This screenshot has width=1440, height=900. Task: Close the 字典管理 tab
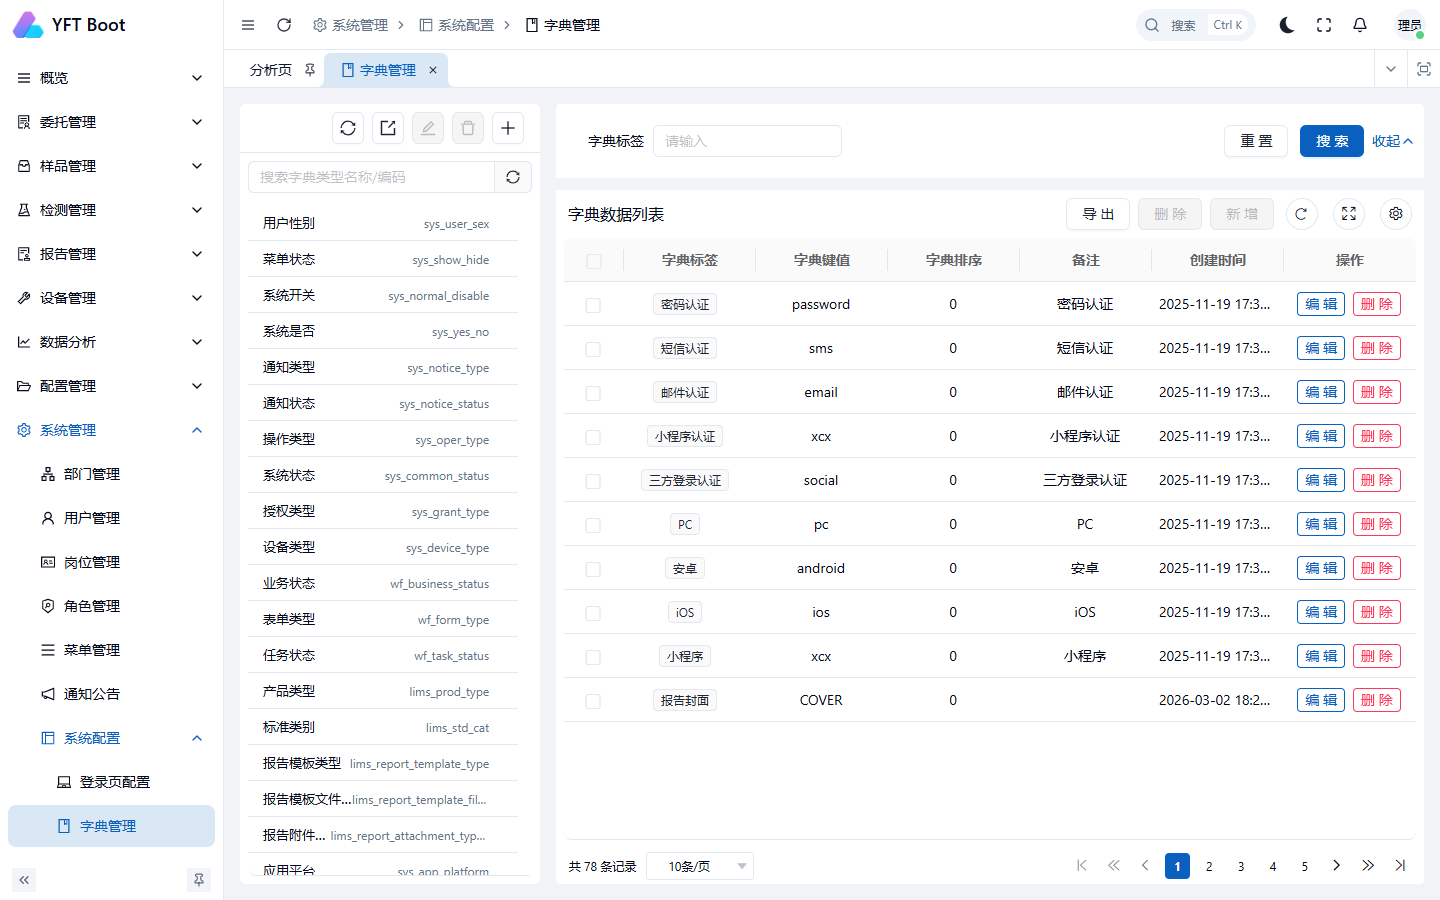coord(433,70)
